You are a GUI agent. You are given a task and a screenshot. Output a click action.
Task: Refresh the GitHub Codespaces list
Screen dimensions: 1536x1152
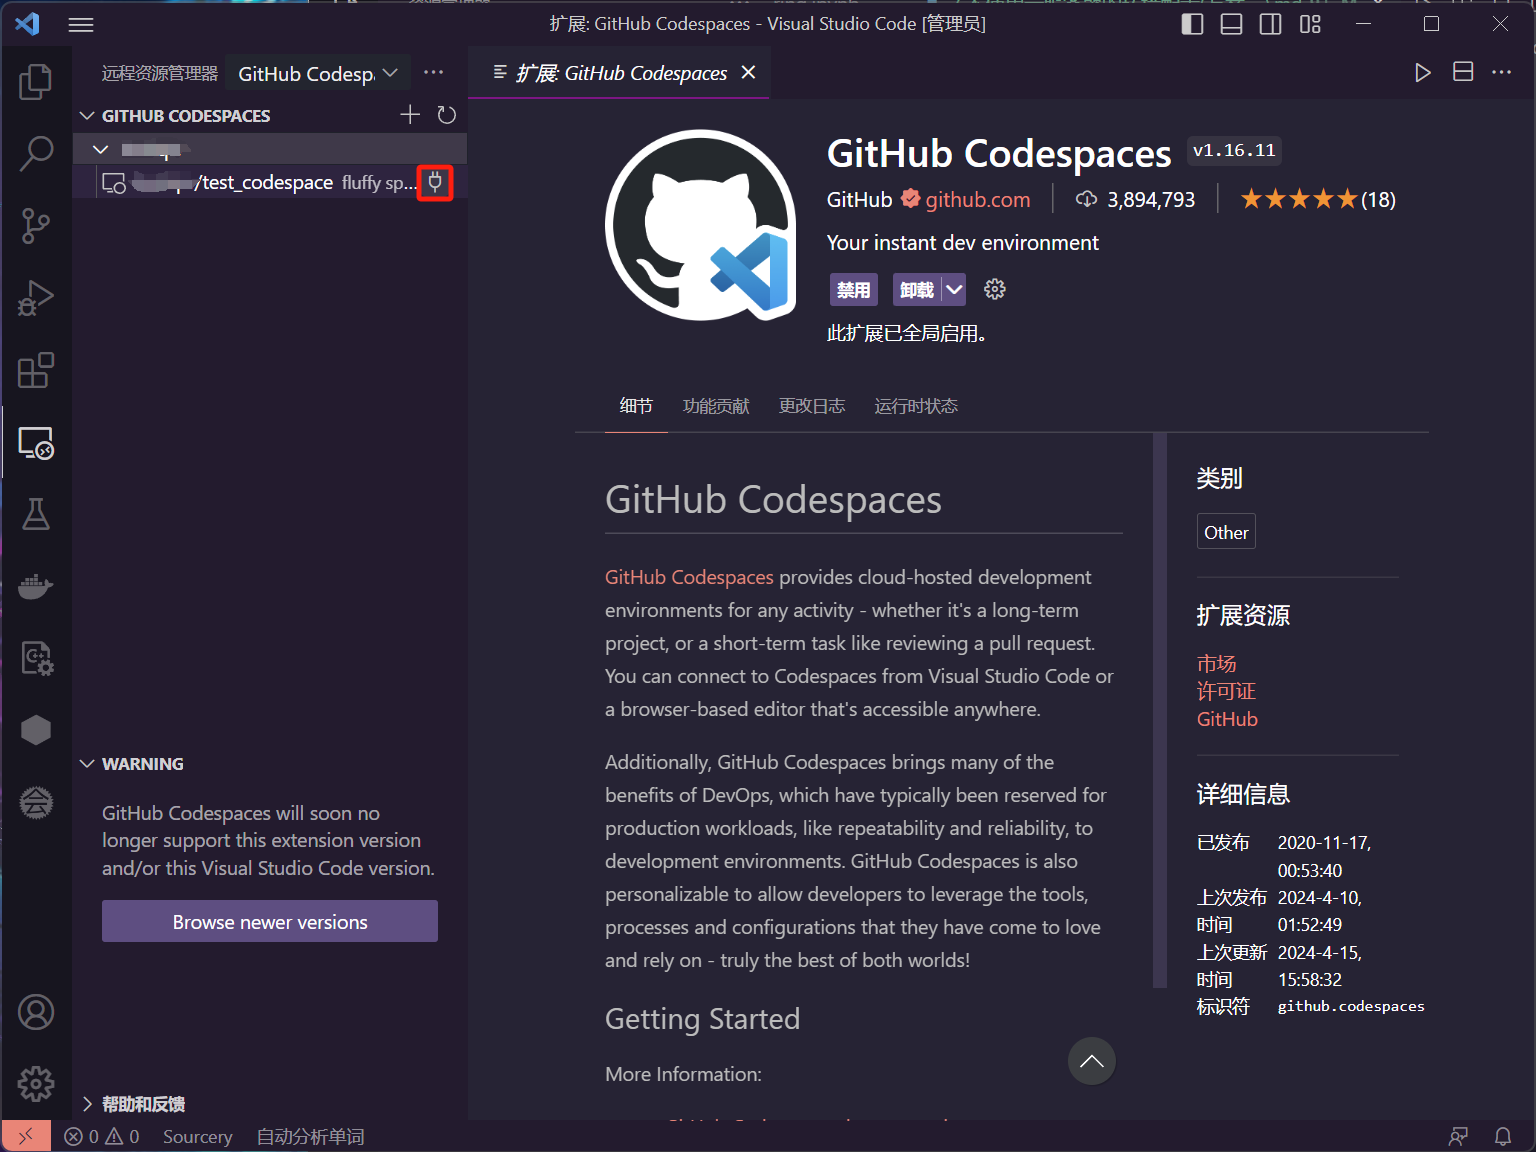446,114
